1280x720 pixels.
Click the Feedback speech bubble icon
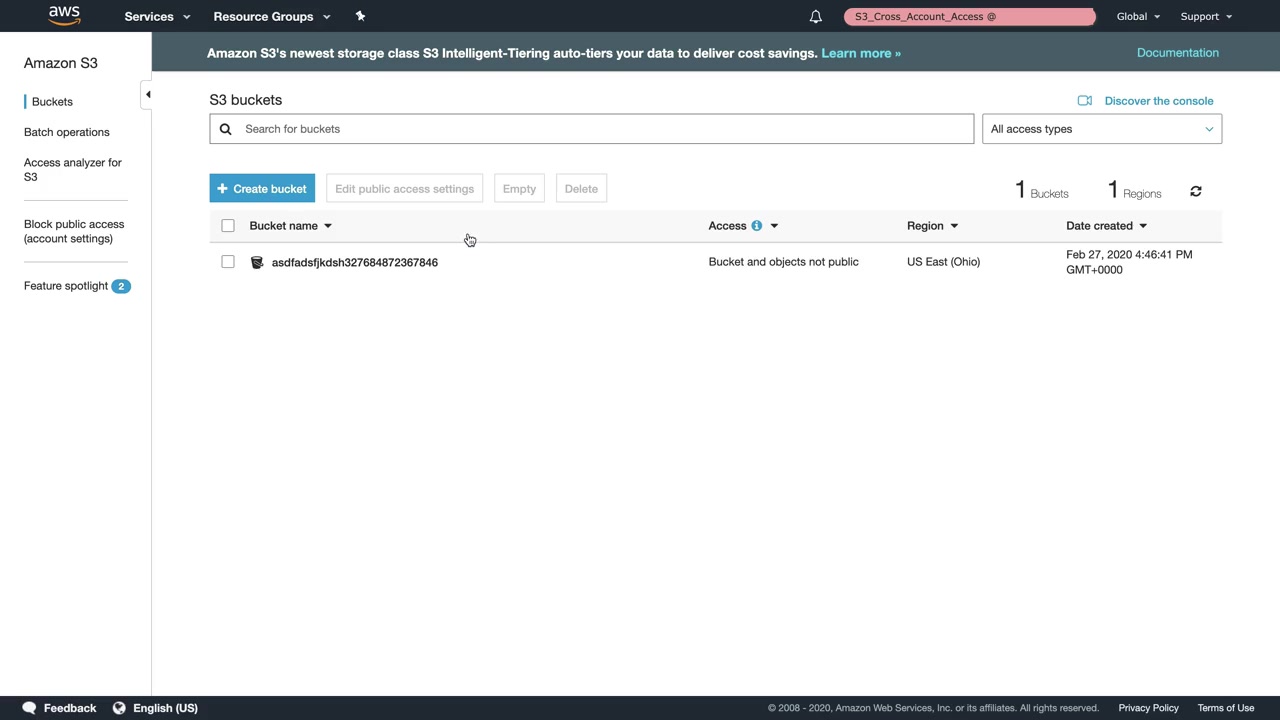[x=30, y=708]
